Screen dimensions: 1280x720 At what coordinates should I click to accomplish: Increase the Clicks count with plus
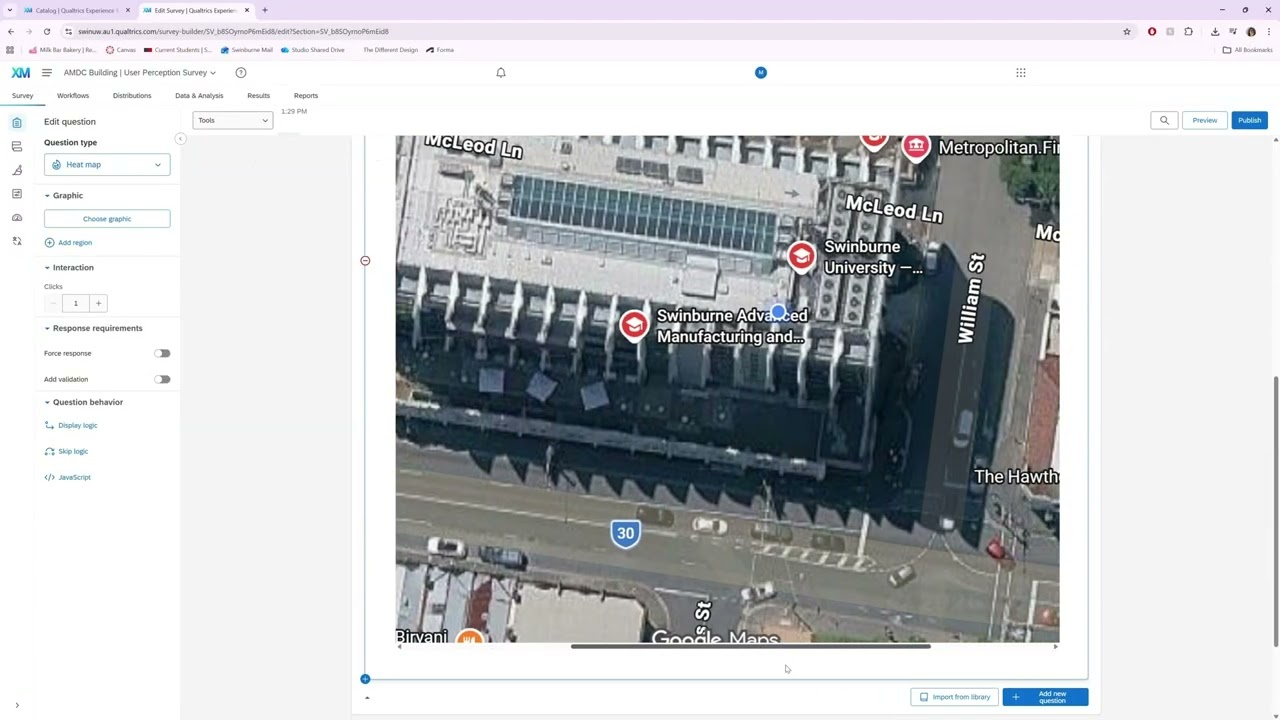click(98, 303)
